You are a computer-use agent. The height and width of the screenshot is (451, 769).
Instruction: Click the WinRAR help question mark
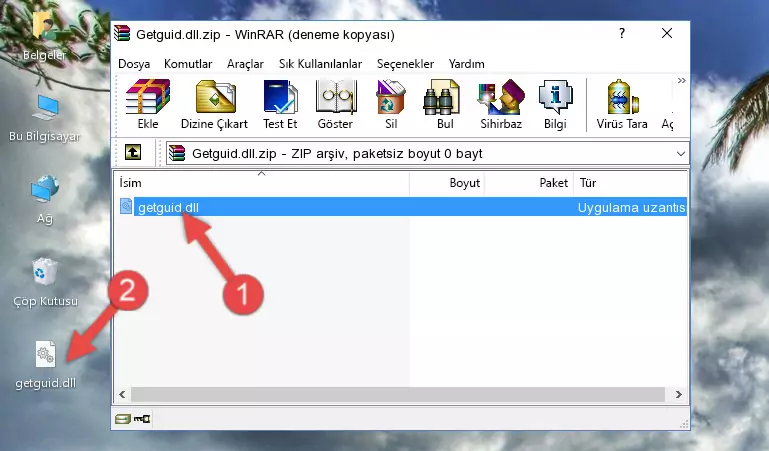622,33
